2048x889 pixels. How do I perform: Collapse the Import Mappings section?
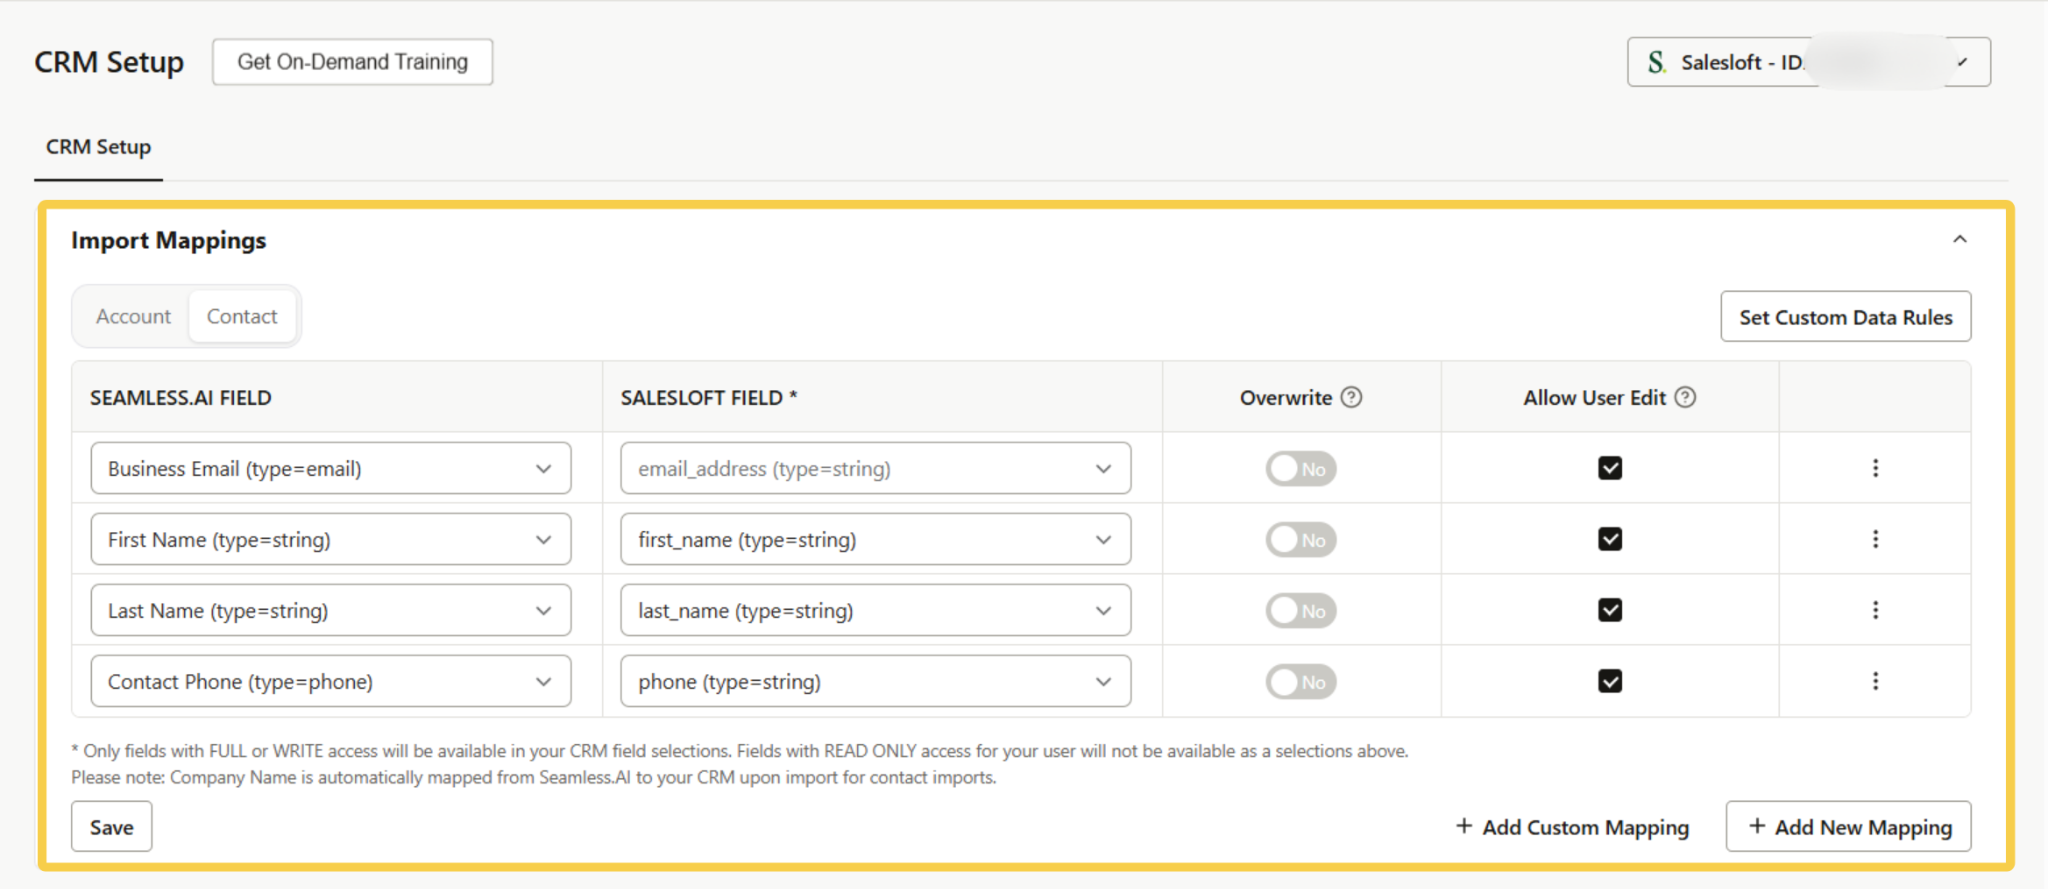point(1959,239)
